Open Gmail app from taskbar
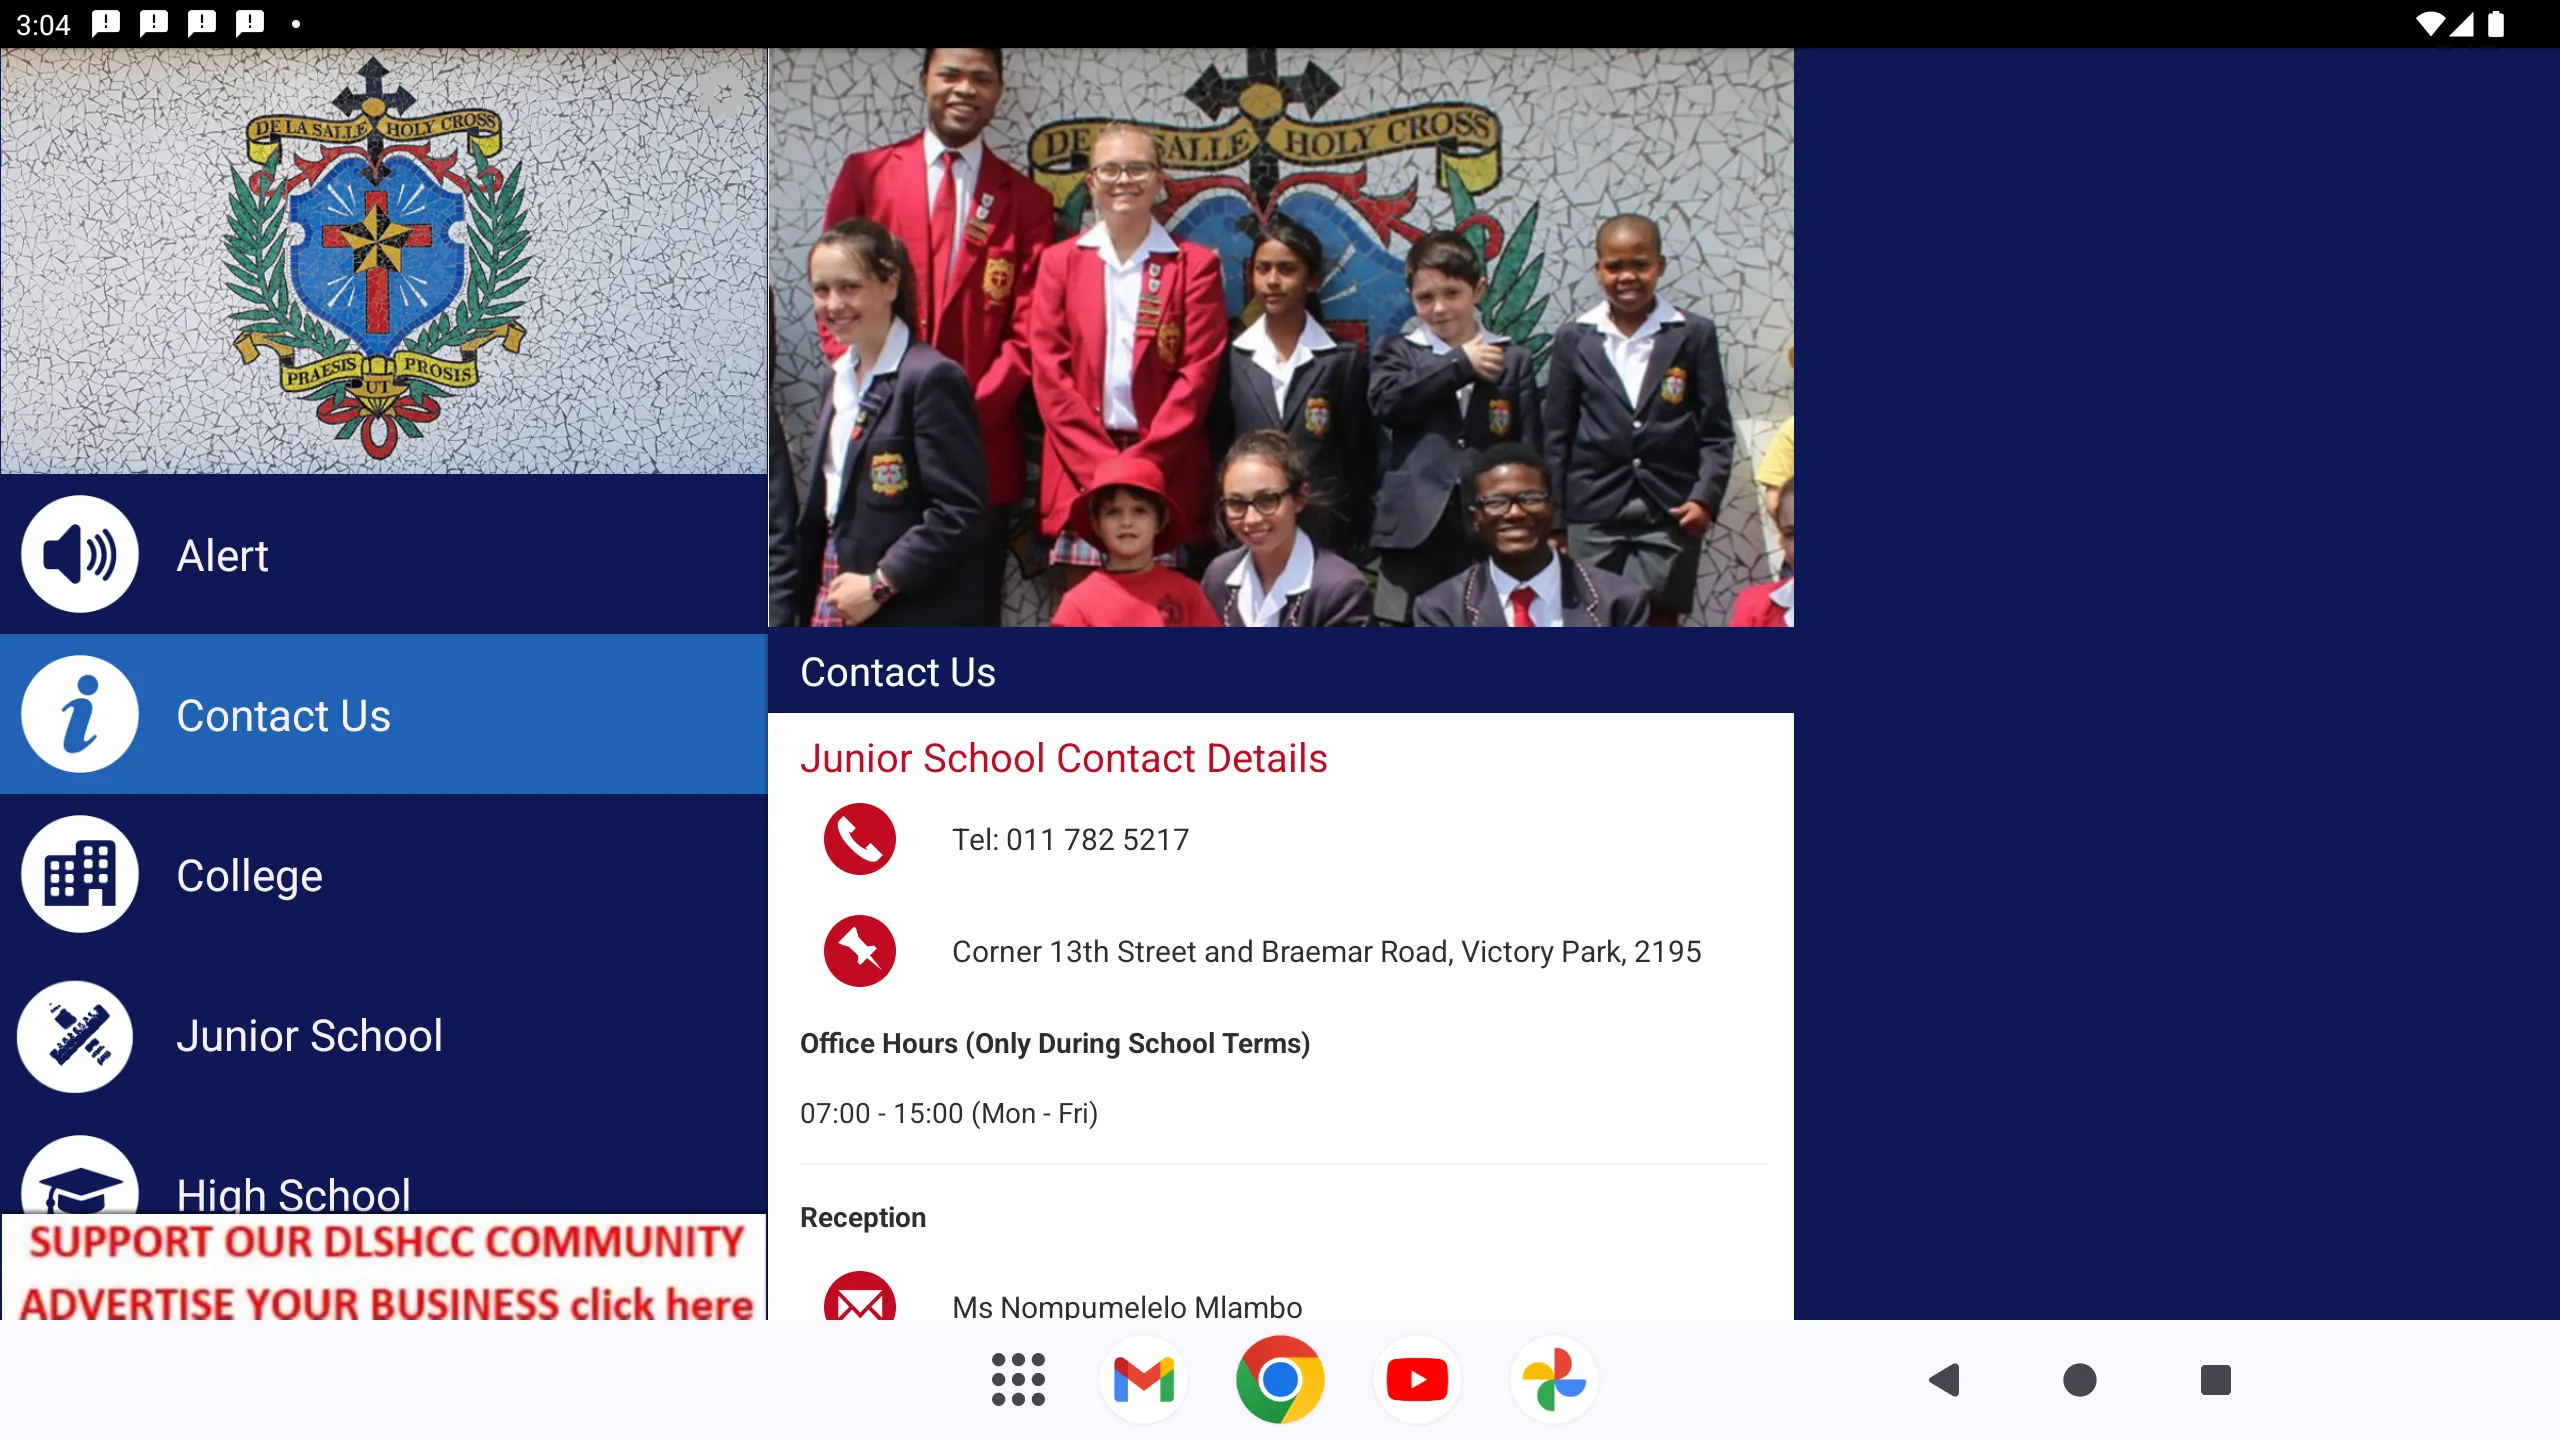The height and width of the screenshot is (1440, 2560). [x=1146, y=1378]
